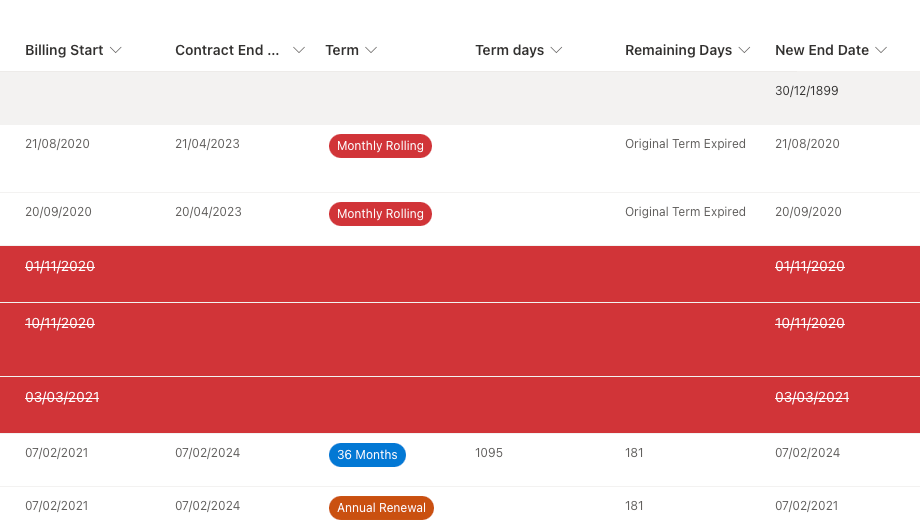
Task: Open the New End Date column dropdown
Action: [x=881, y=50]
